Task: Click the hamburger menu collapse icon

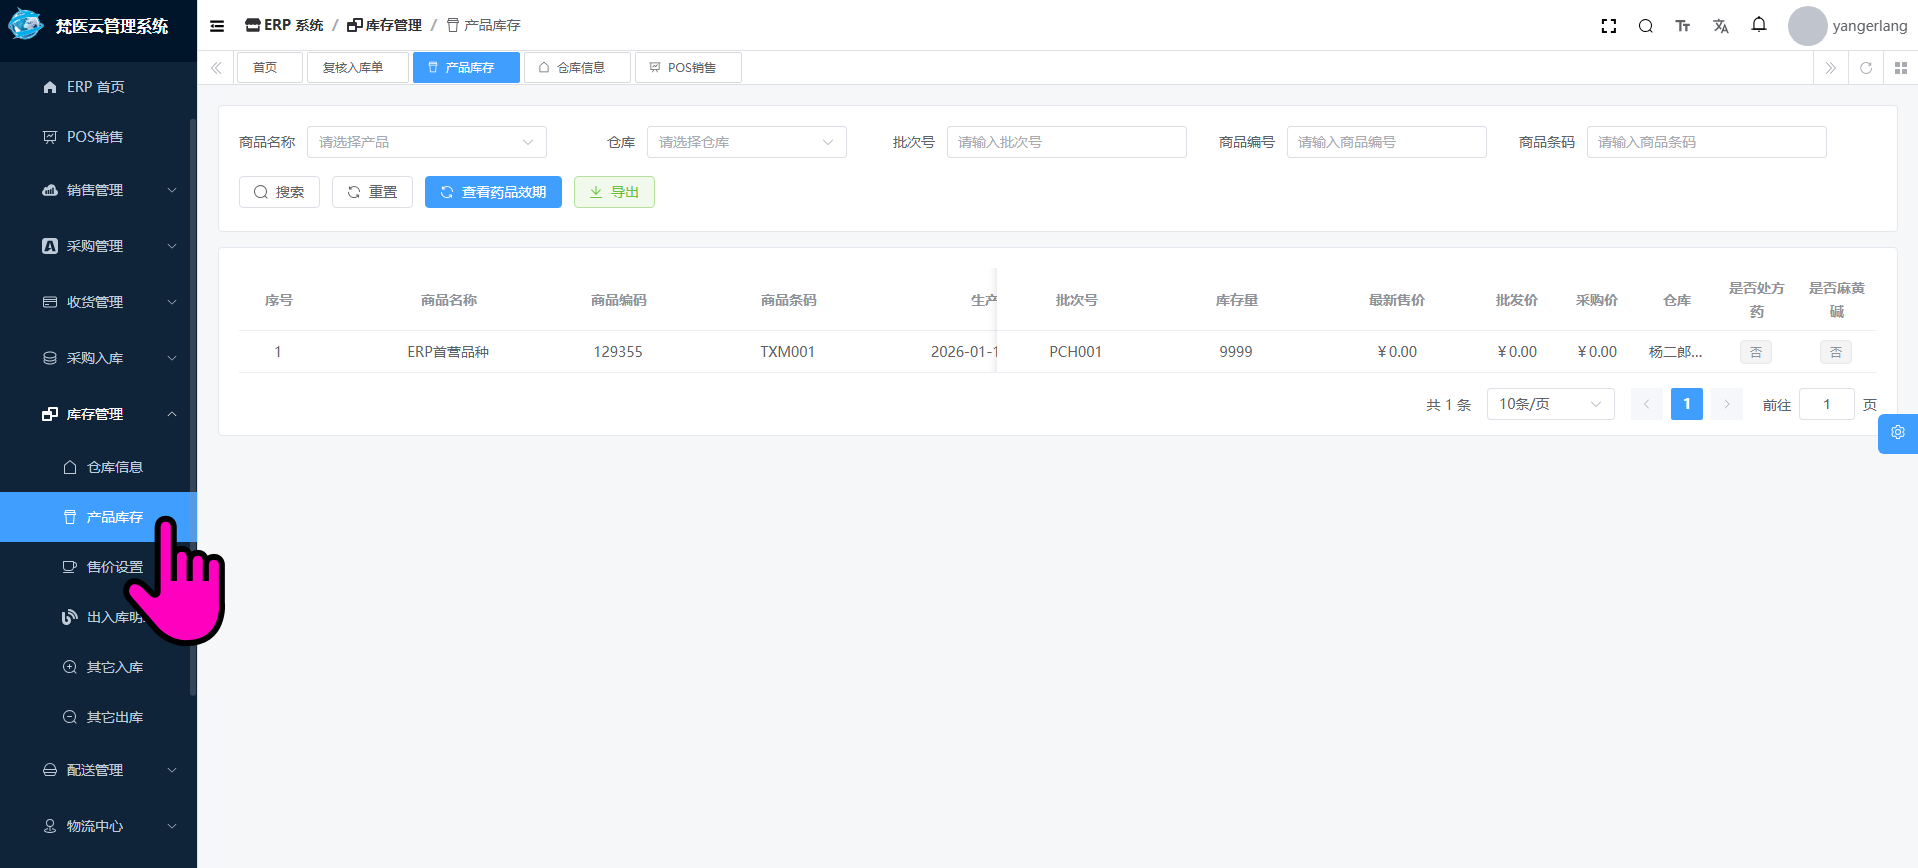Action: pyautogui.click(x=217, y=26)
